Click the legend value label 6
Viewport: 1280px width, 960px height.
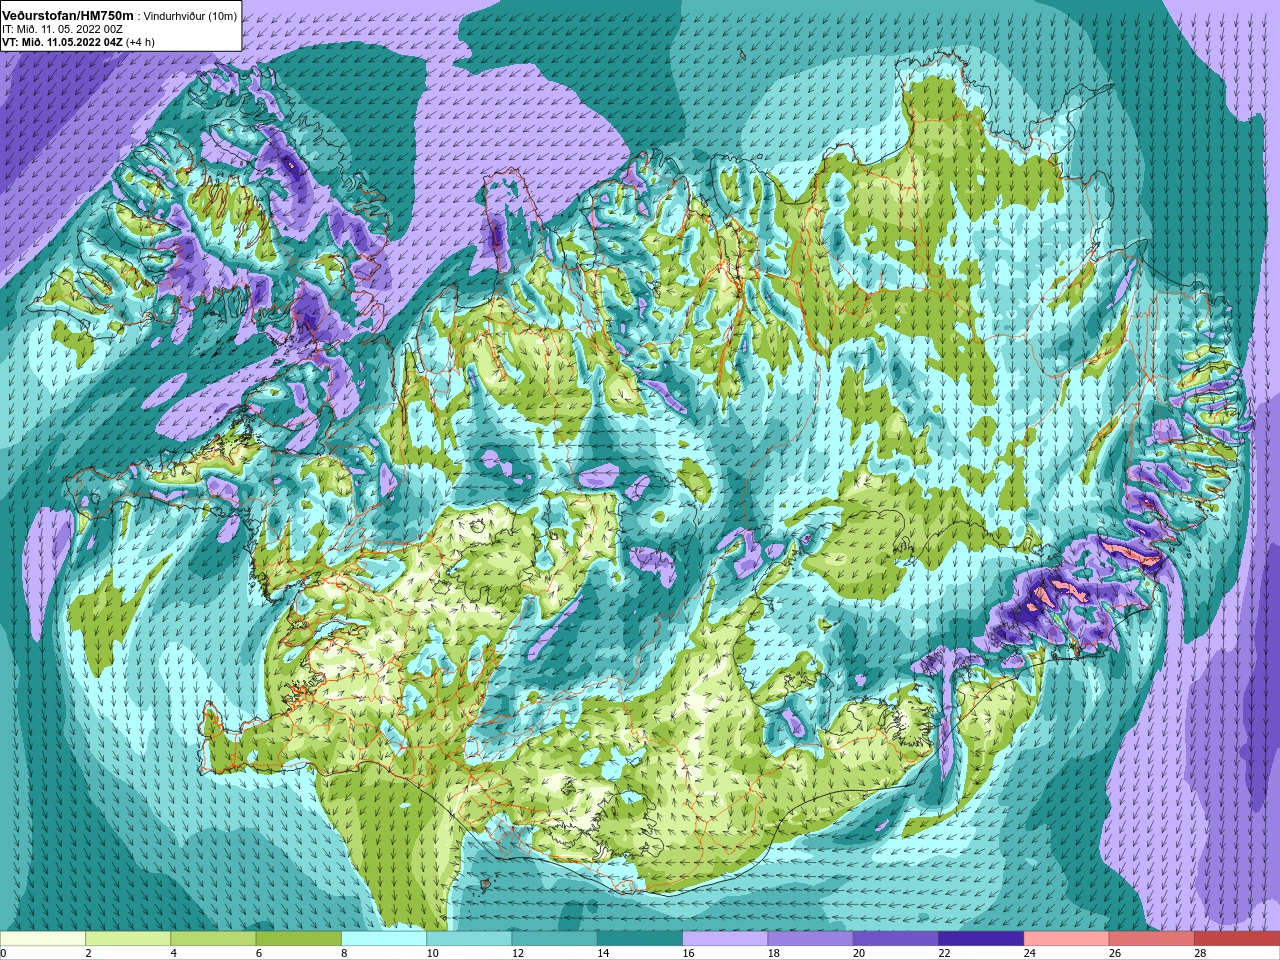(x=259, y=953)
